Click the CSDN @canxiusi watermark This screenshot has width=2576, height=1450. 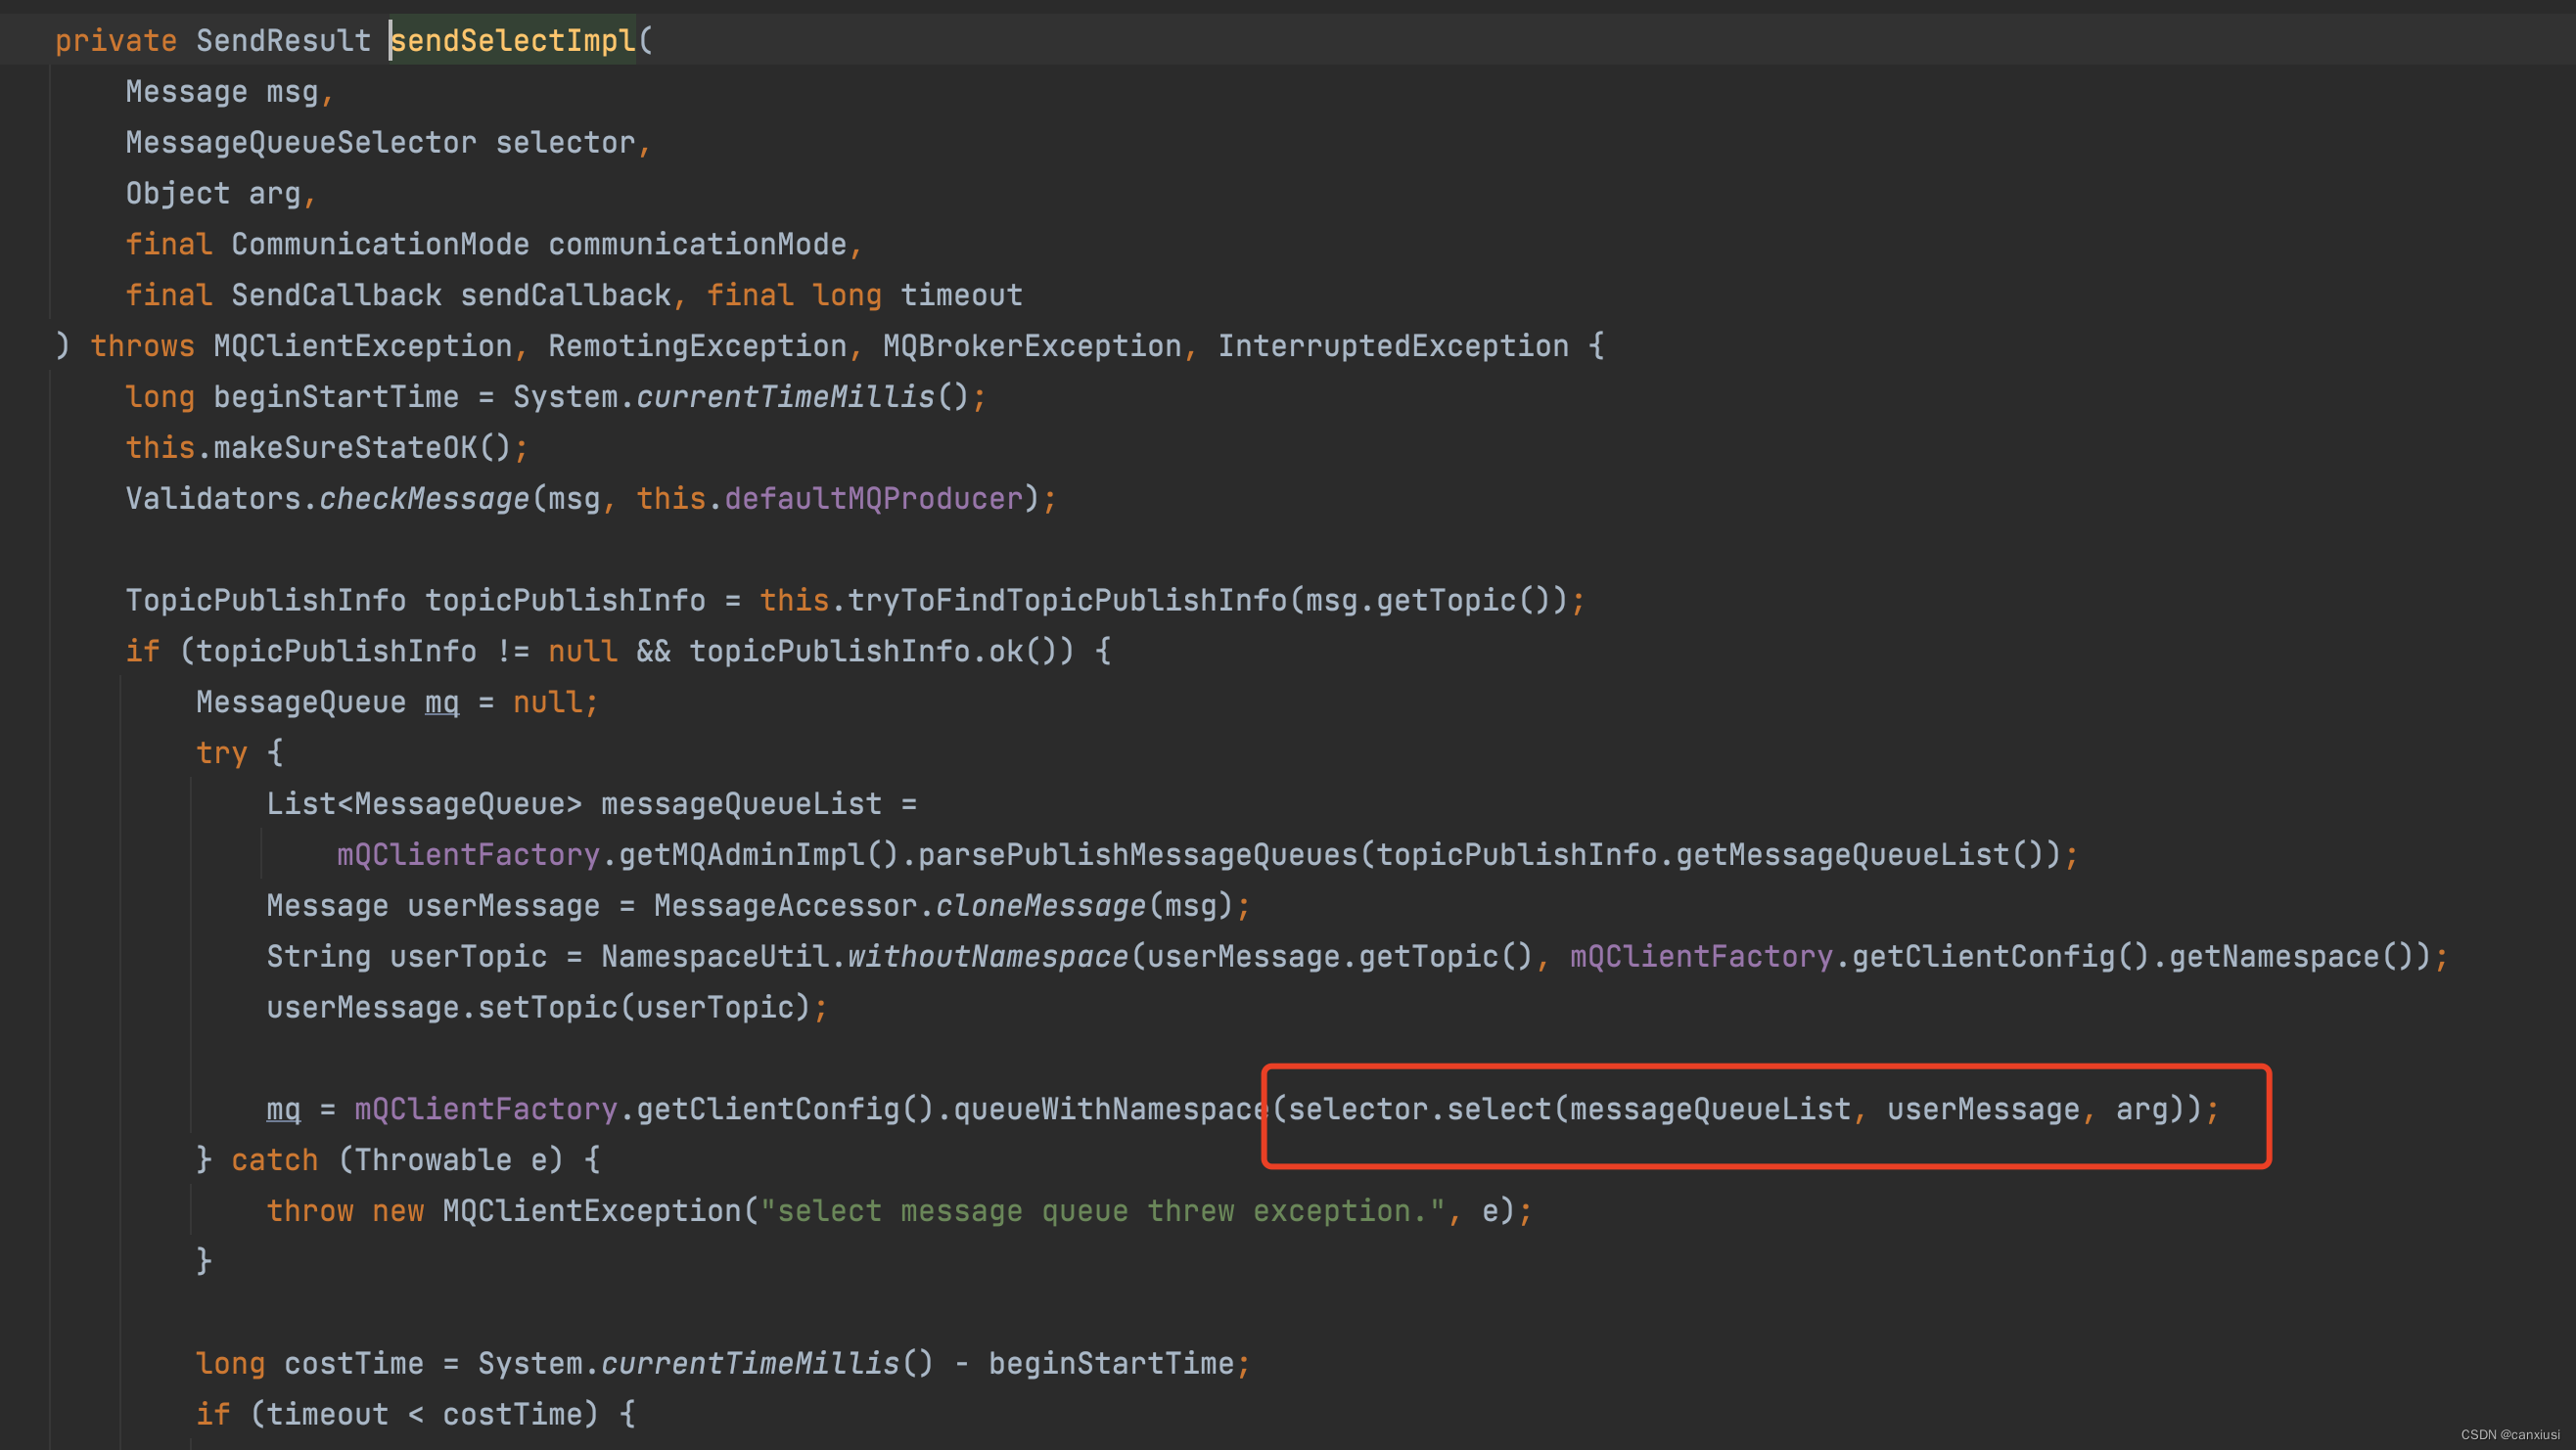[x=2509, y=1435]
